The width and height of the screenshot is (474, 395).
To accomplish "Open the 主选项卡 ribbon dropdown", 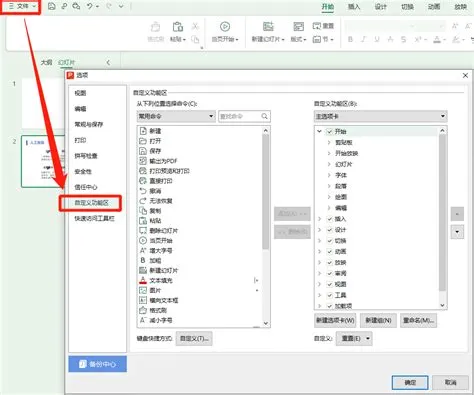I will 380,116.
